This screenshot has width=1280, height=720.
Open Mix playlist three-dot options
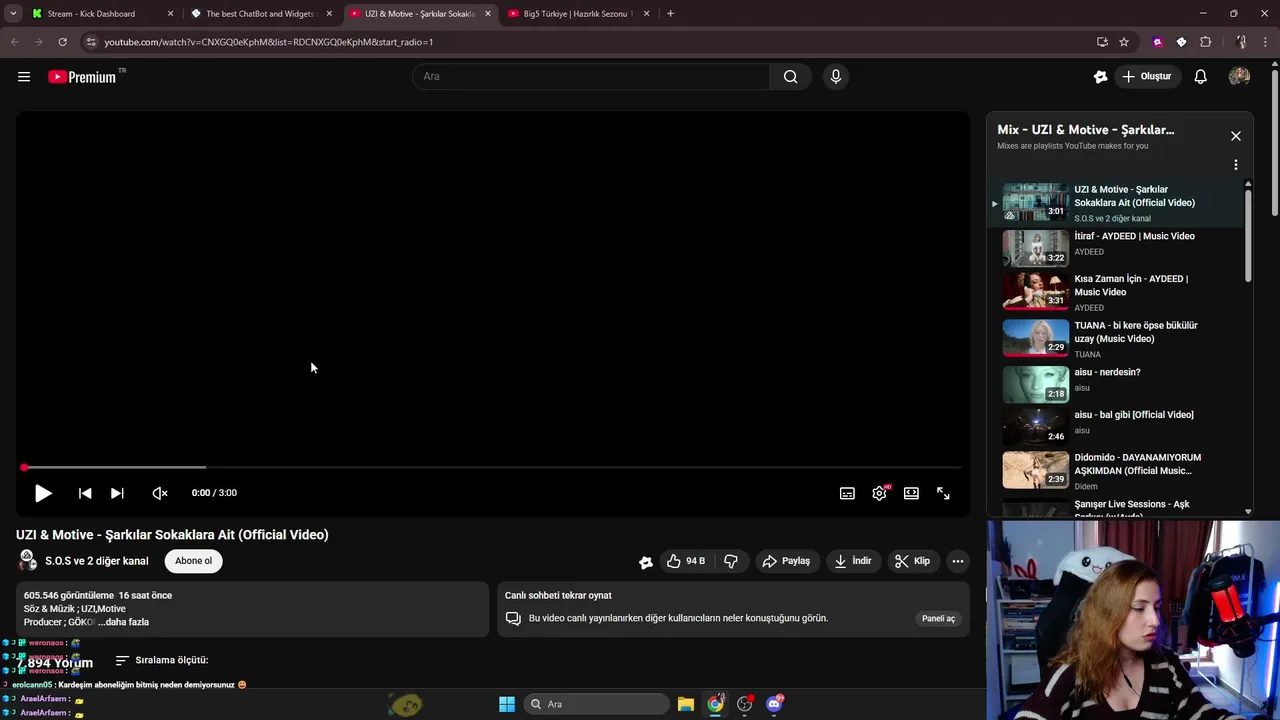click(x=1236, y=165)
